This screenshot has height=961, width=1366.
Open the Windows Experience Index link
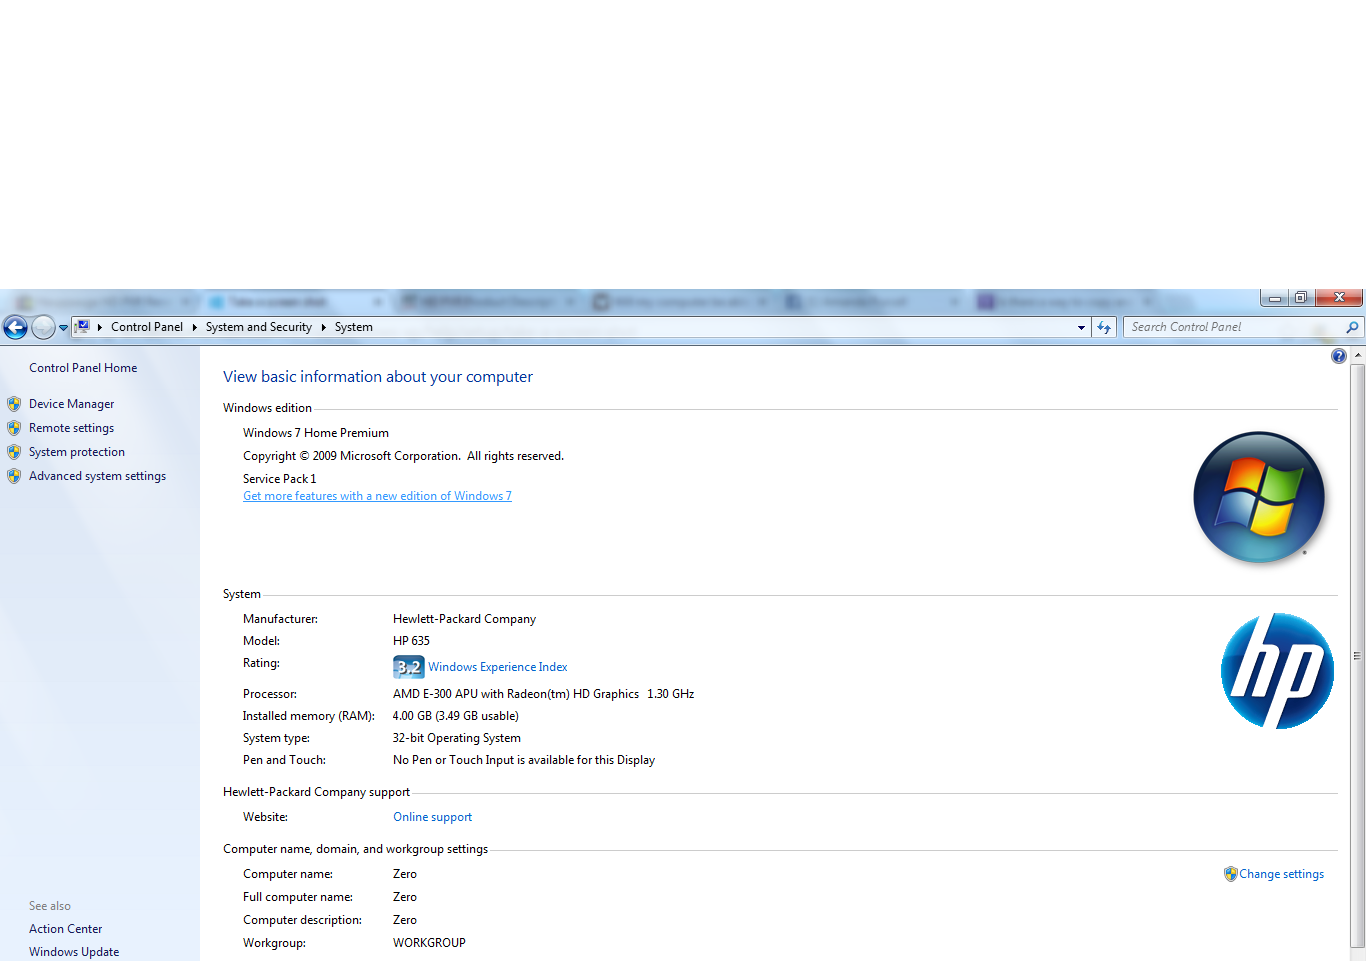498,667
